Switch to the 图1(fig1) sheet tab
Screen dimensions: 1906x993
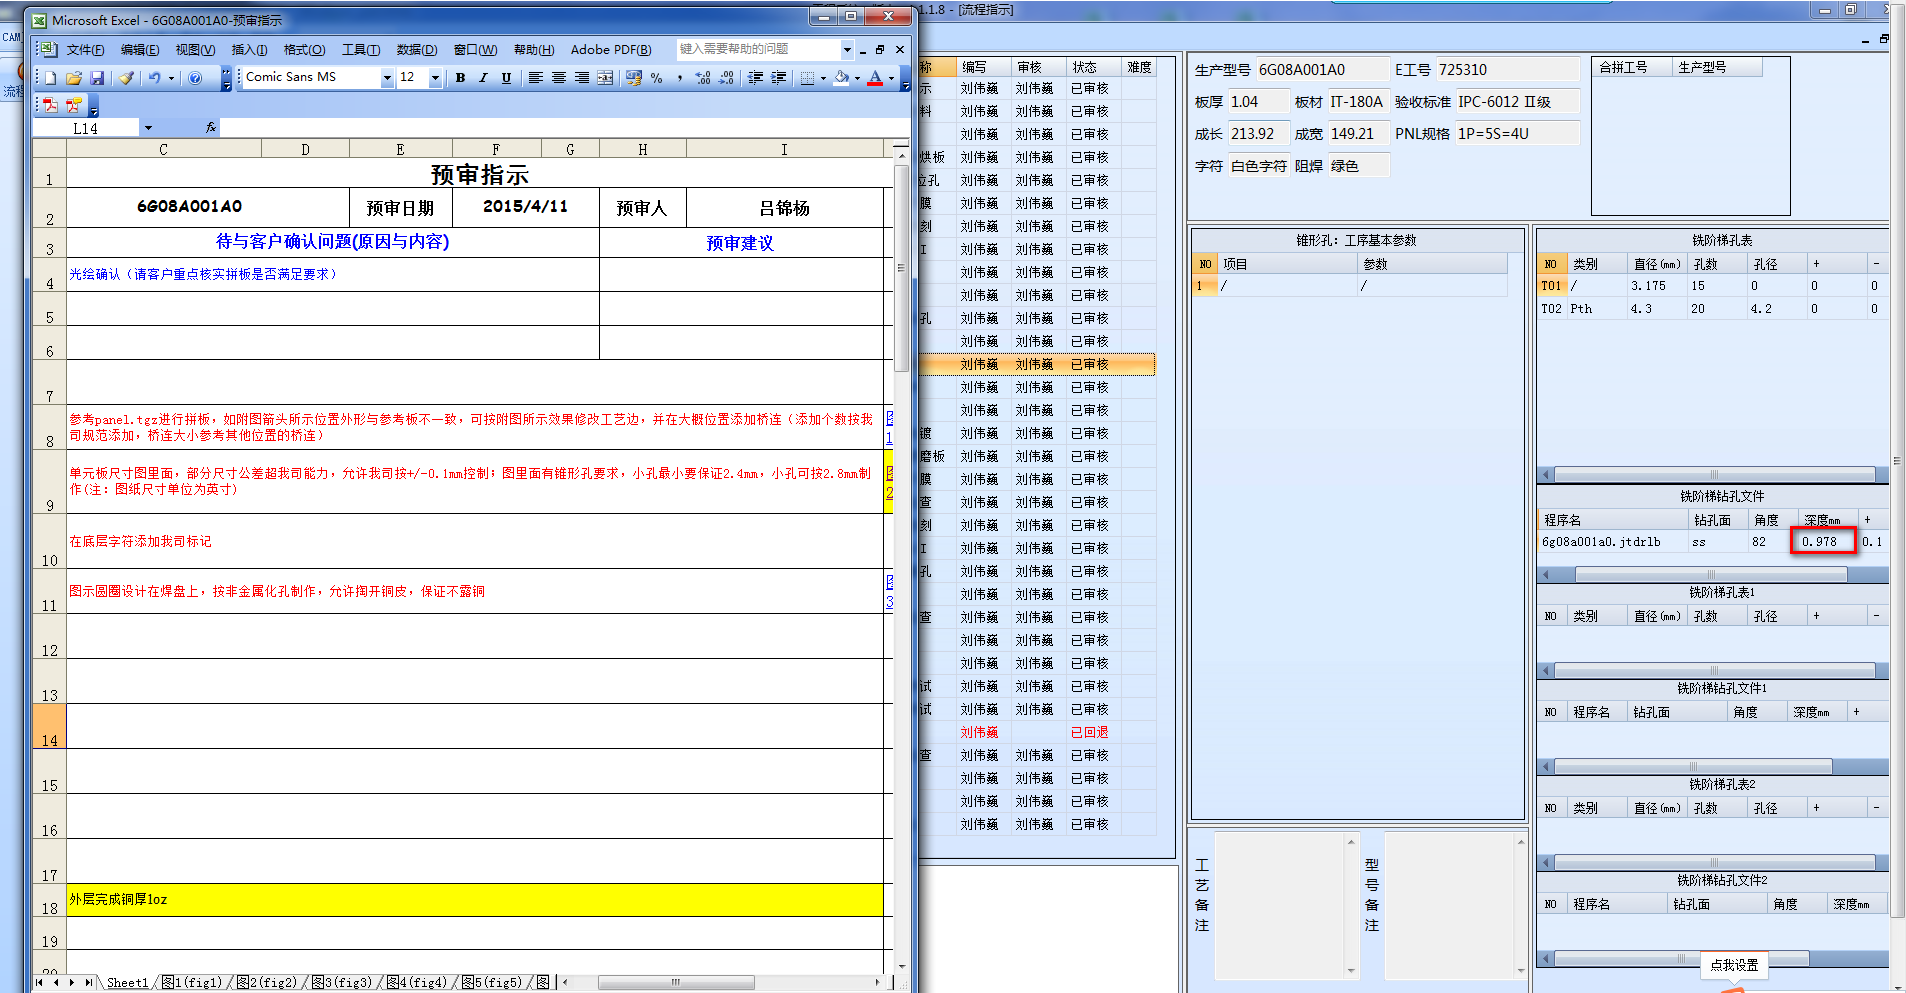[x=191, y=982]
